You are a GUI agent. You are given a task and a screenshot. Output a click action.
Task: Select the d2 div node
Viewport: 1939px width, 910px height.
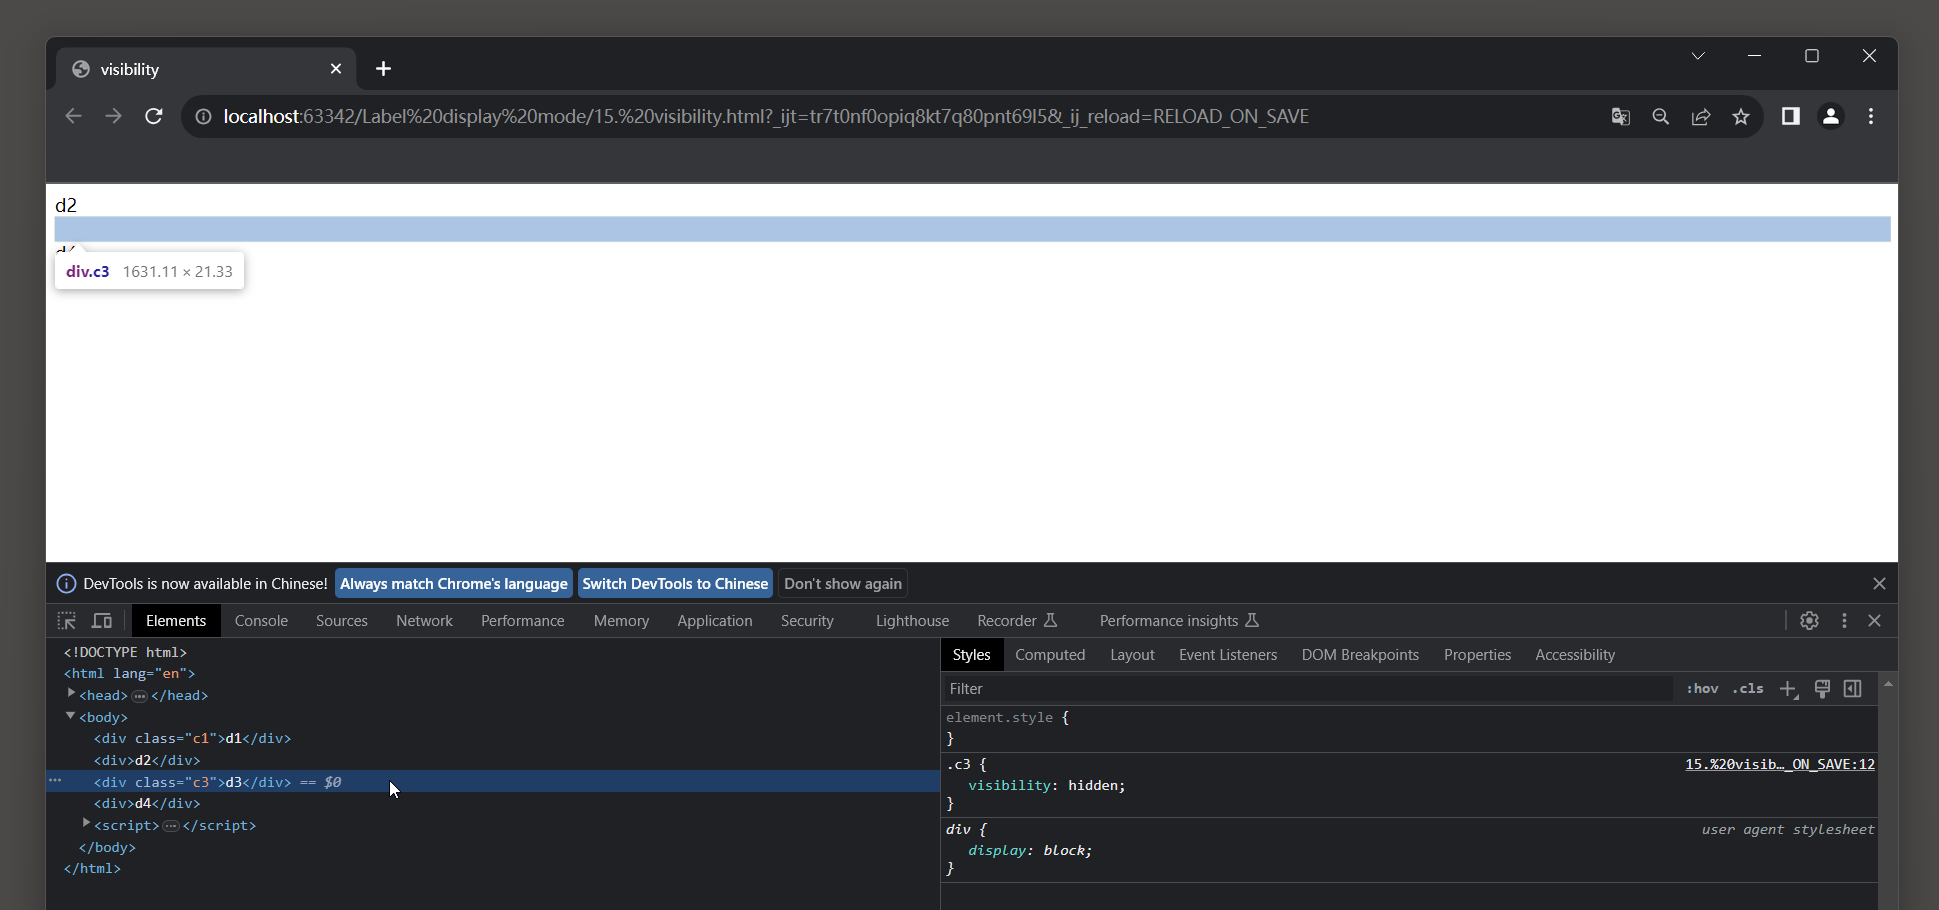[x=147, y=761]
